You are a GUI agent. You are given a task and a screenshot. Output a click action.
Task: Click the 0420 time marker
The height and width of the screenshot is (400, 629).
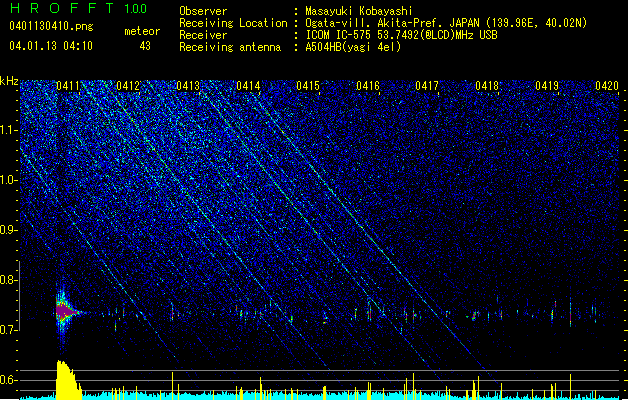coord(607,86)
